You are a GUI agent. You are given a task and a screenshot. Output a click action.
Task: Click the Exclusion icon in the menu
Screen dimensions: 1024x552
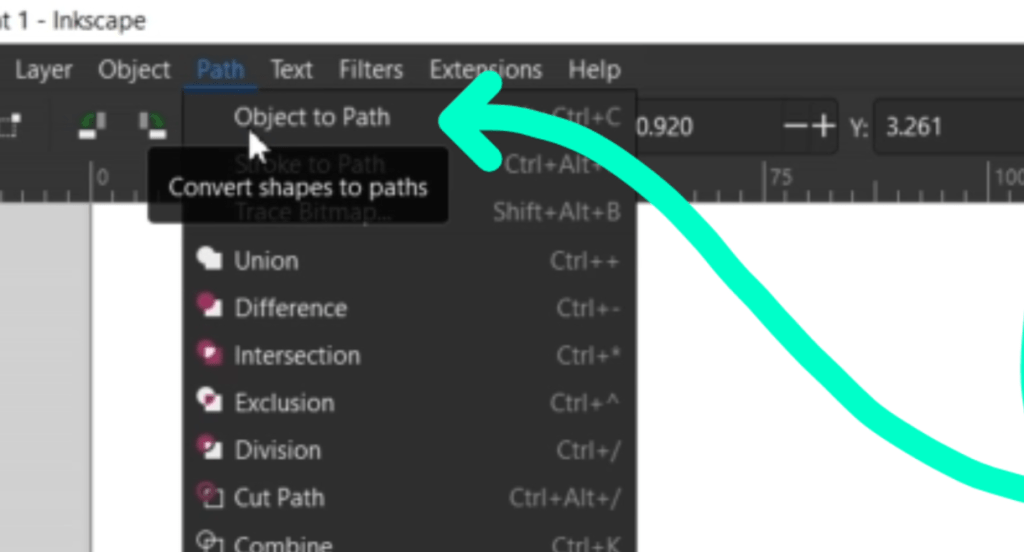209,402
